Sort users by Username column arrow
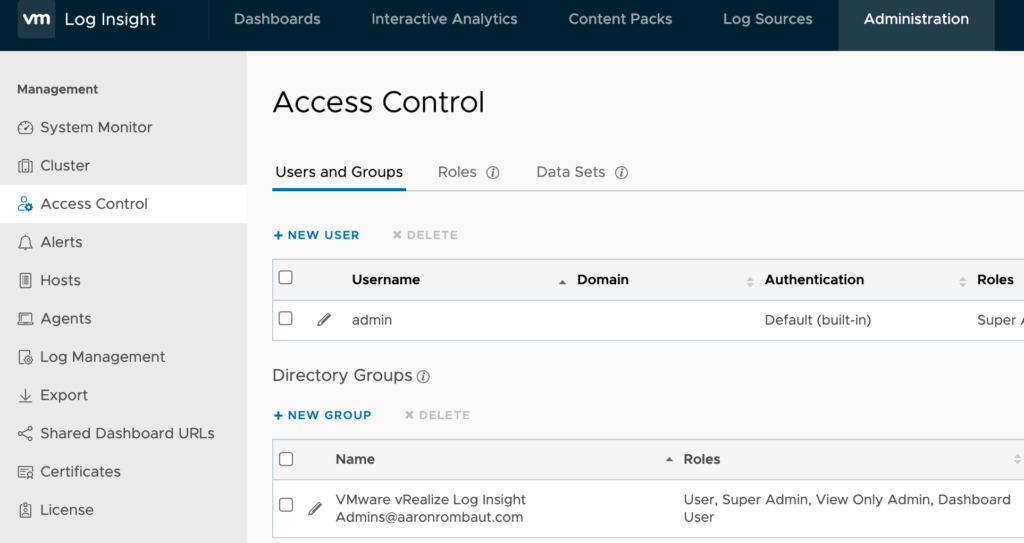 point(562,281)
